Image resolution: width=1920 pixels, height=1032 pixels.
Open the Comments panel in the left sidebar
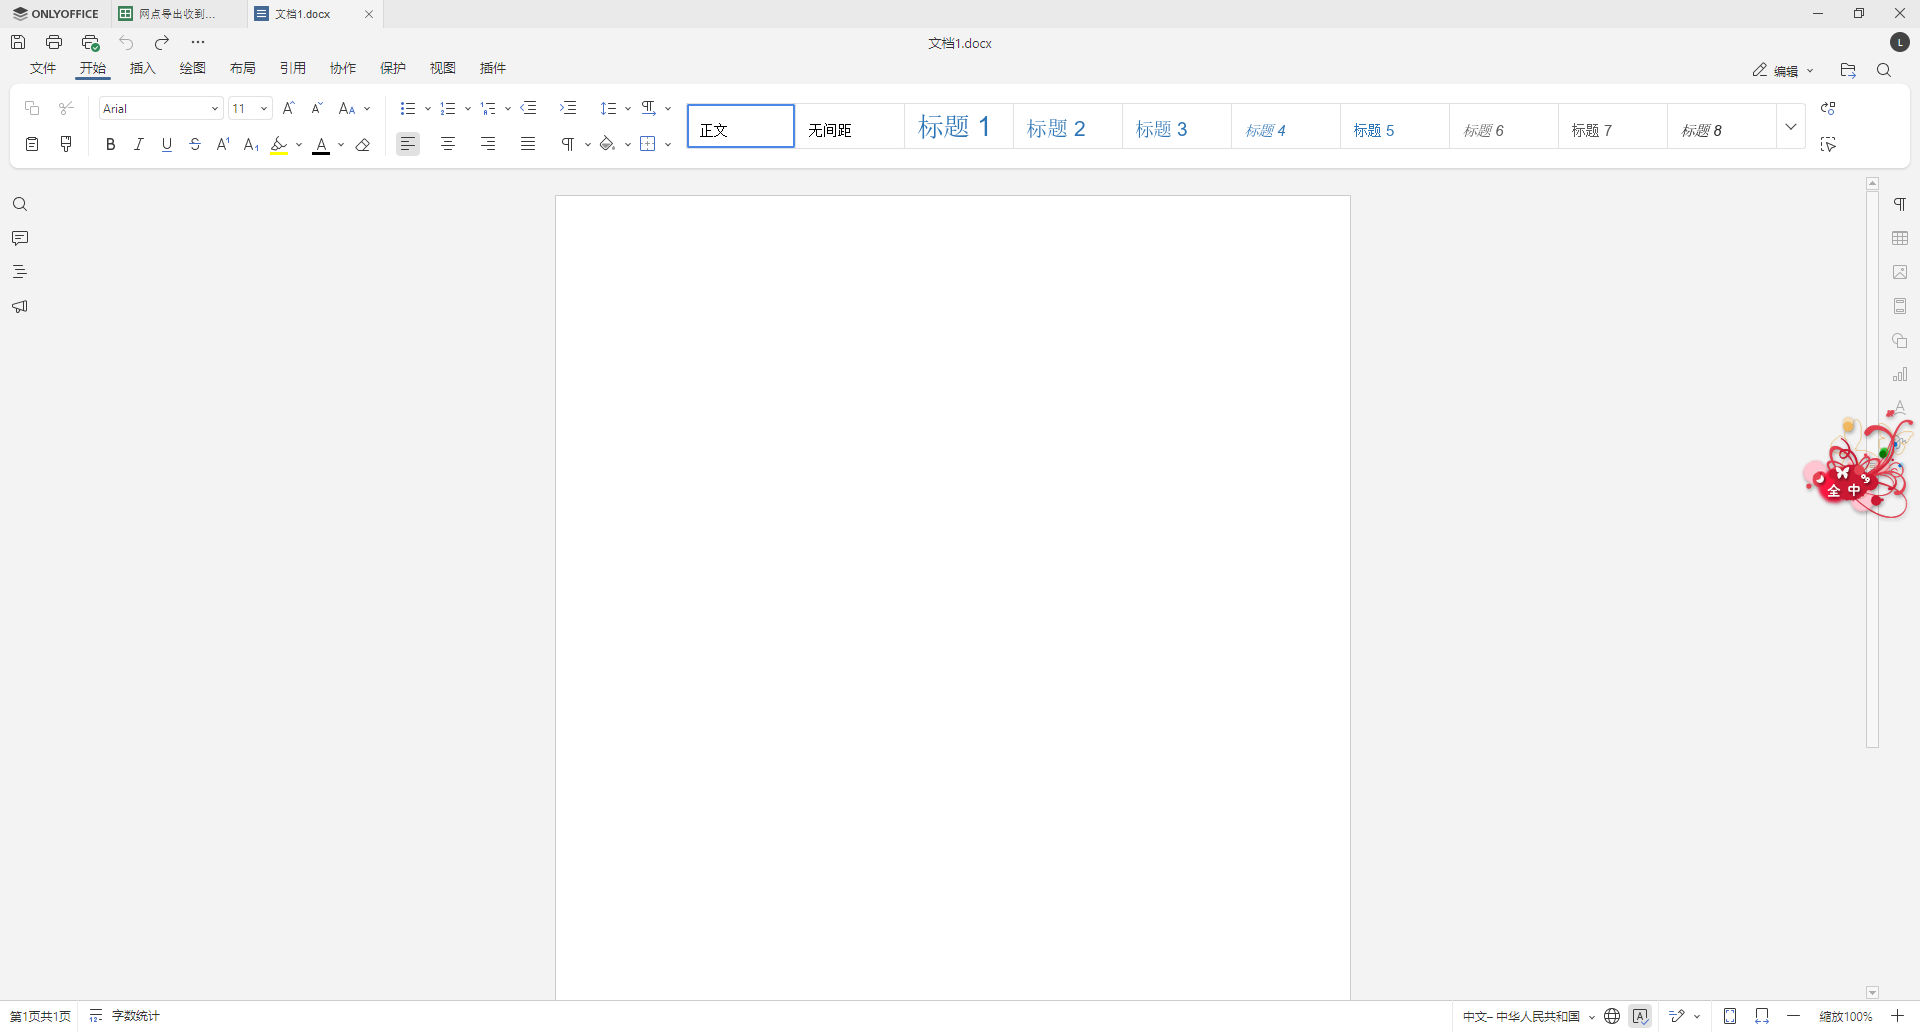pyautogui.click(x=20, y=238)
